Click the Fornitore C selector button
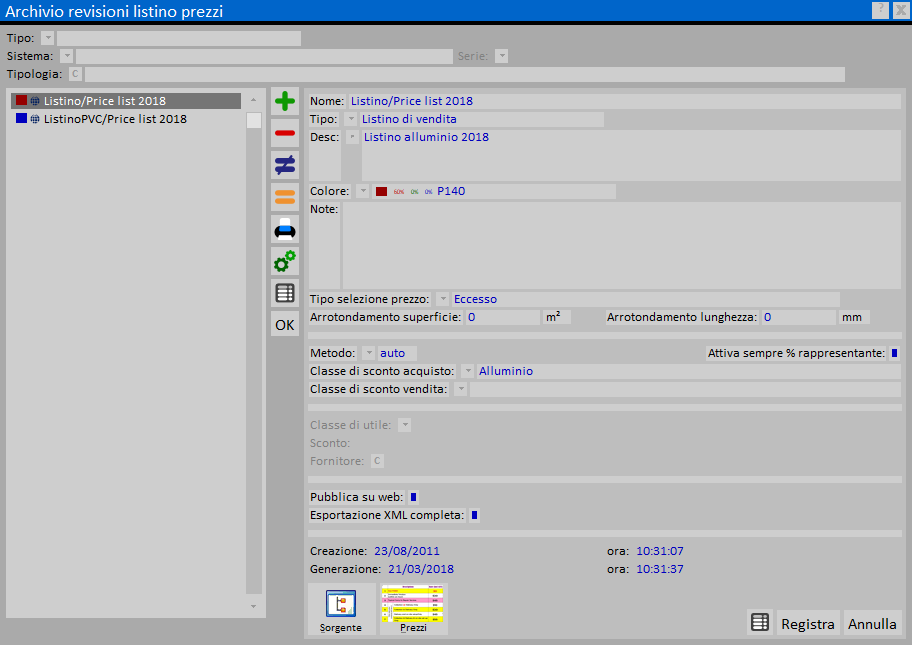The height and width of the screenshot is (645, 912). pyautogui.click(x=377, y=462)
